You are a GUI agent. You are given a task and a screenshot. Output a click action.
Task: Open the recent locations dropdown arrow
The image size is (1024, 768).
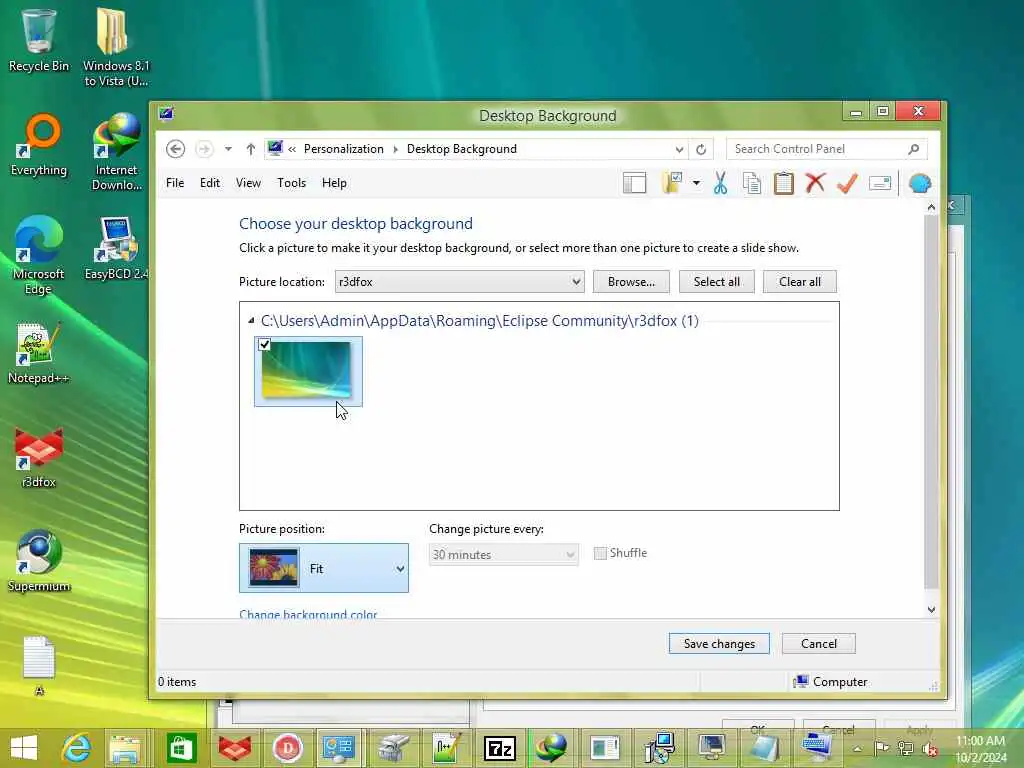coord(228,149)
